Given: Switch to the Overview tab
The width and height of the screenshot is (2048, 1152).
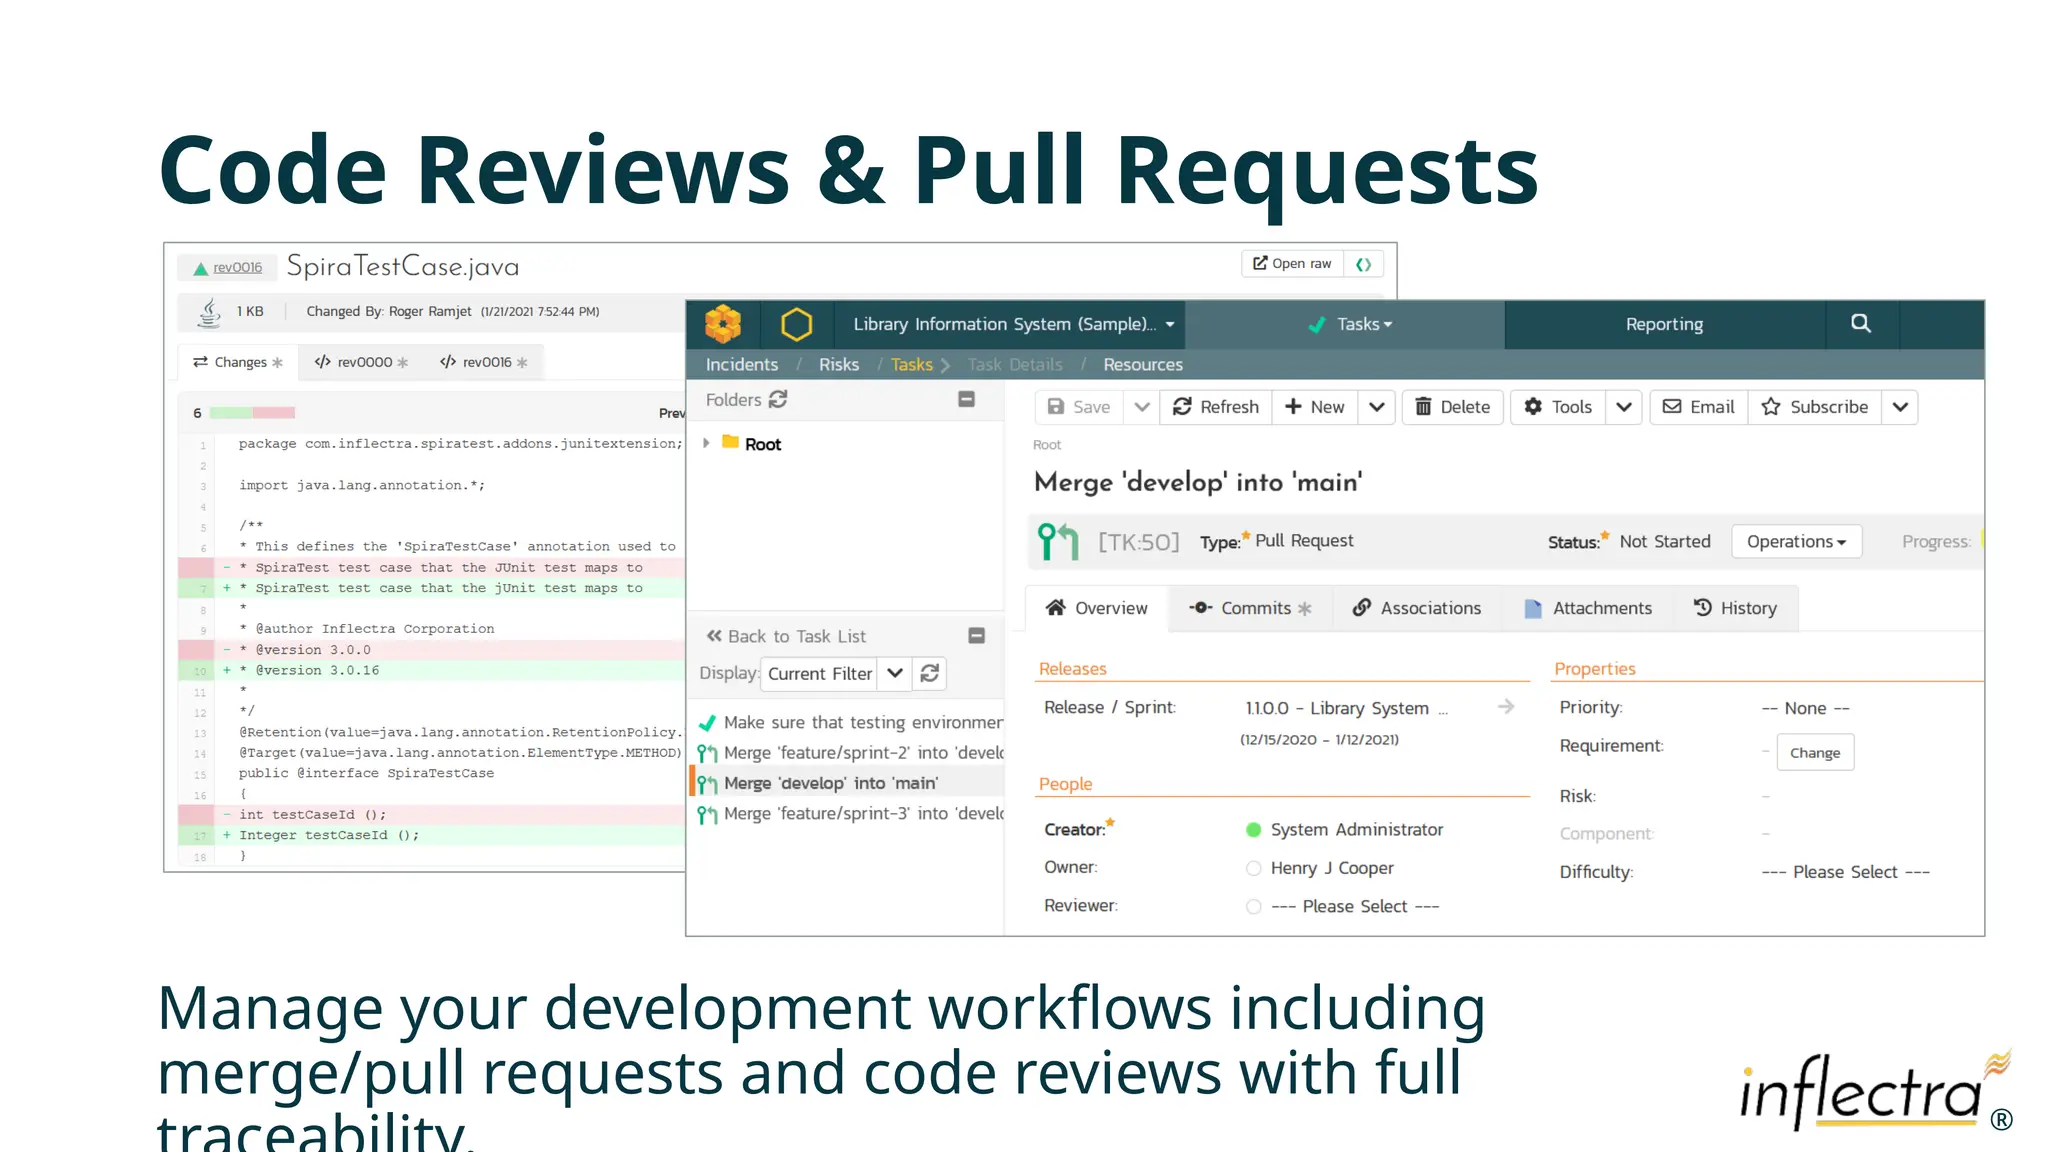Looking at the screenshot, I should 1097,608.
